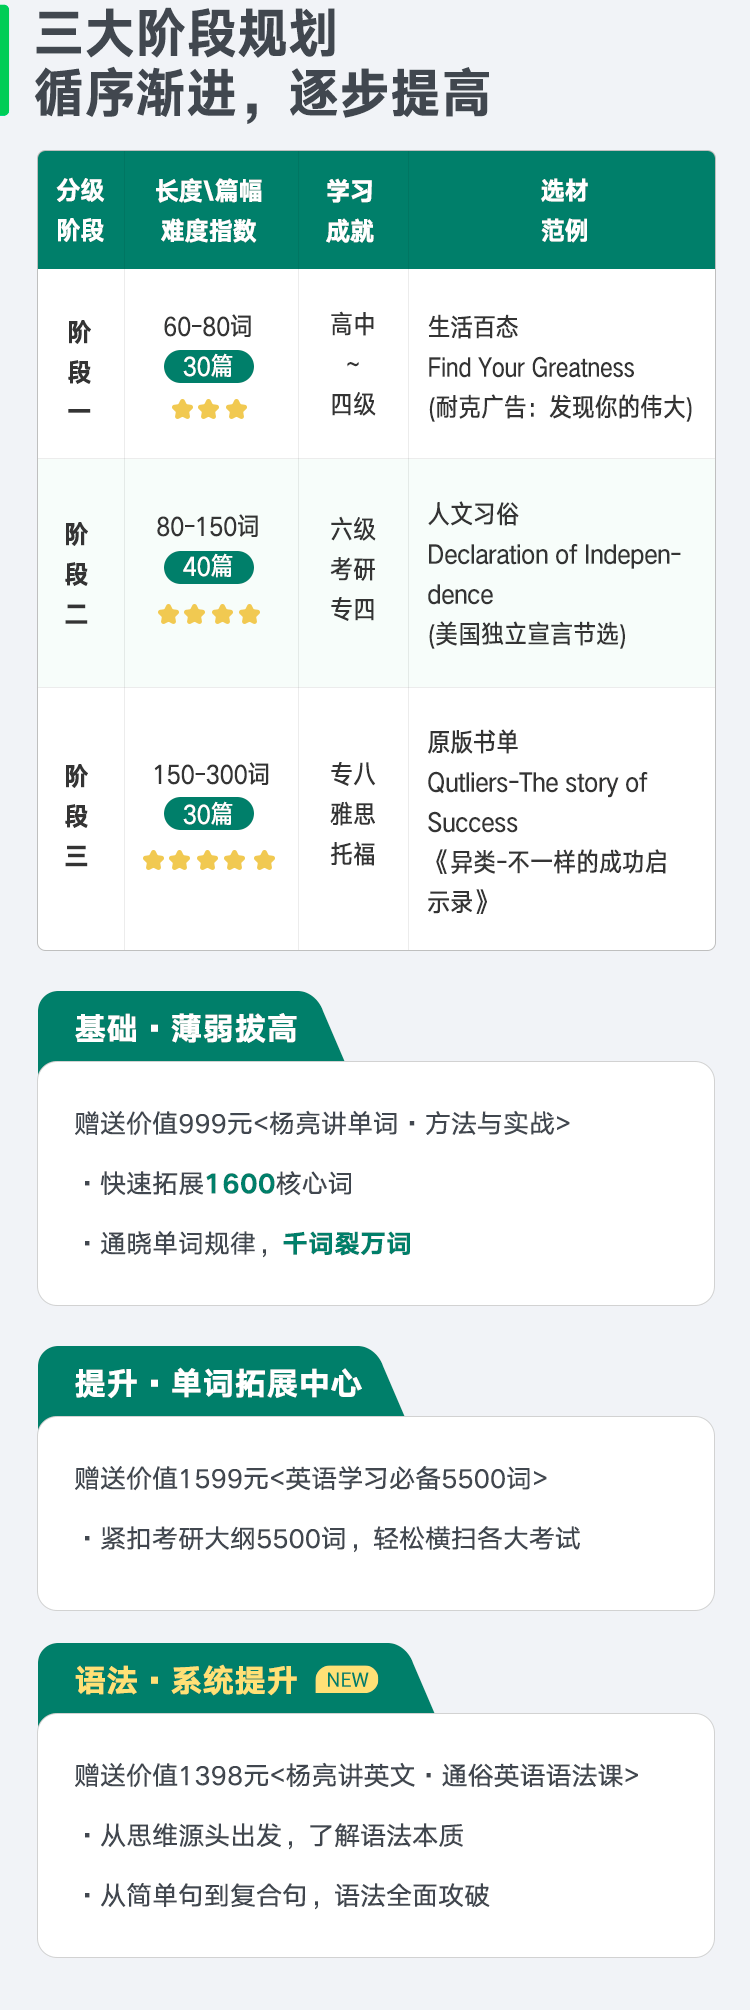Image resolution: width=750 pixels, height=2010 pixels.
Task: Click the 千词裂万词 highlighted text
Action: point(347,1244)
